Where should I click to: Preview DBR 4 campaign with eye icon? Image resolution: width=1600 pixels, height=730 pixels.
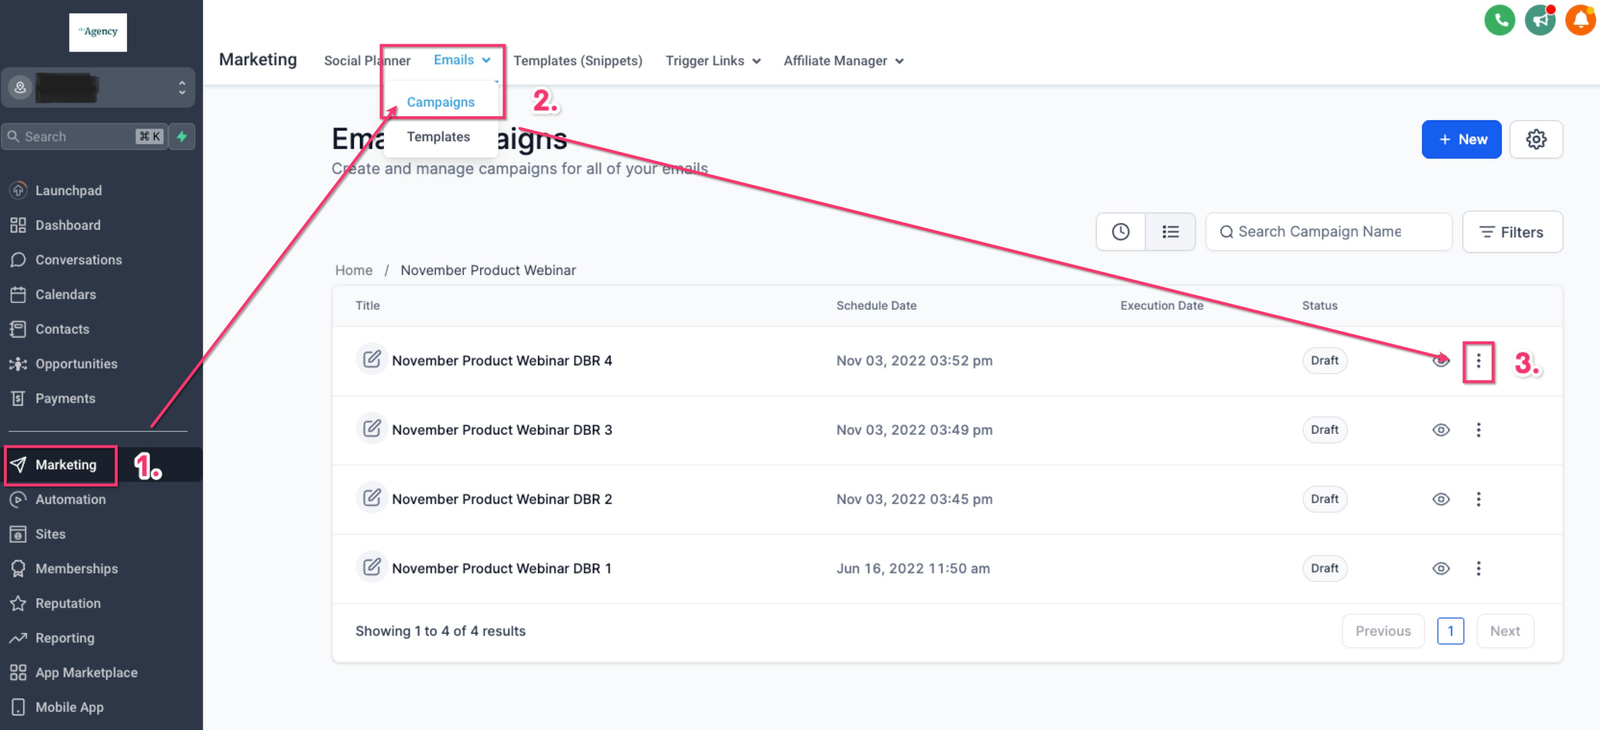(x=1441, y=361)
